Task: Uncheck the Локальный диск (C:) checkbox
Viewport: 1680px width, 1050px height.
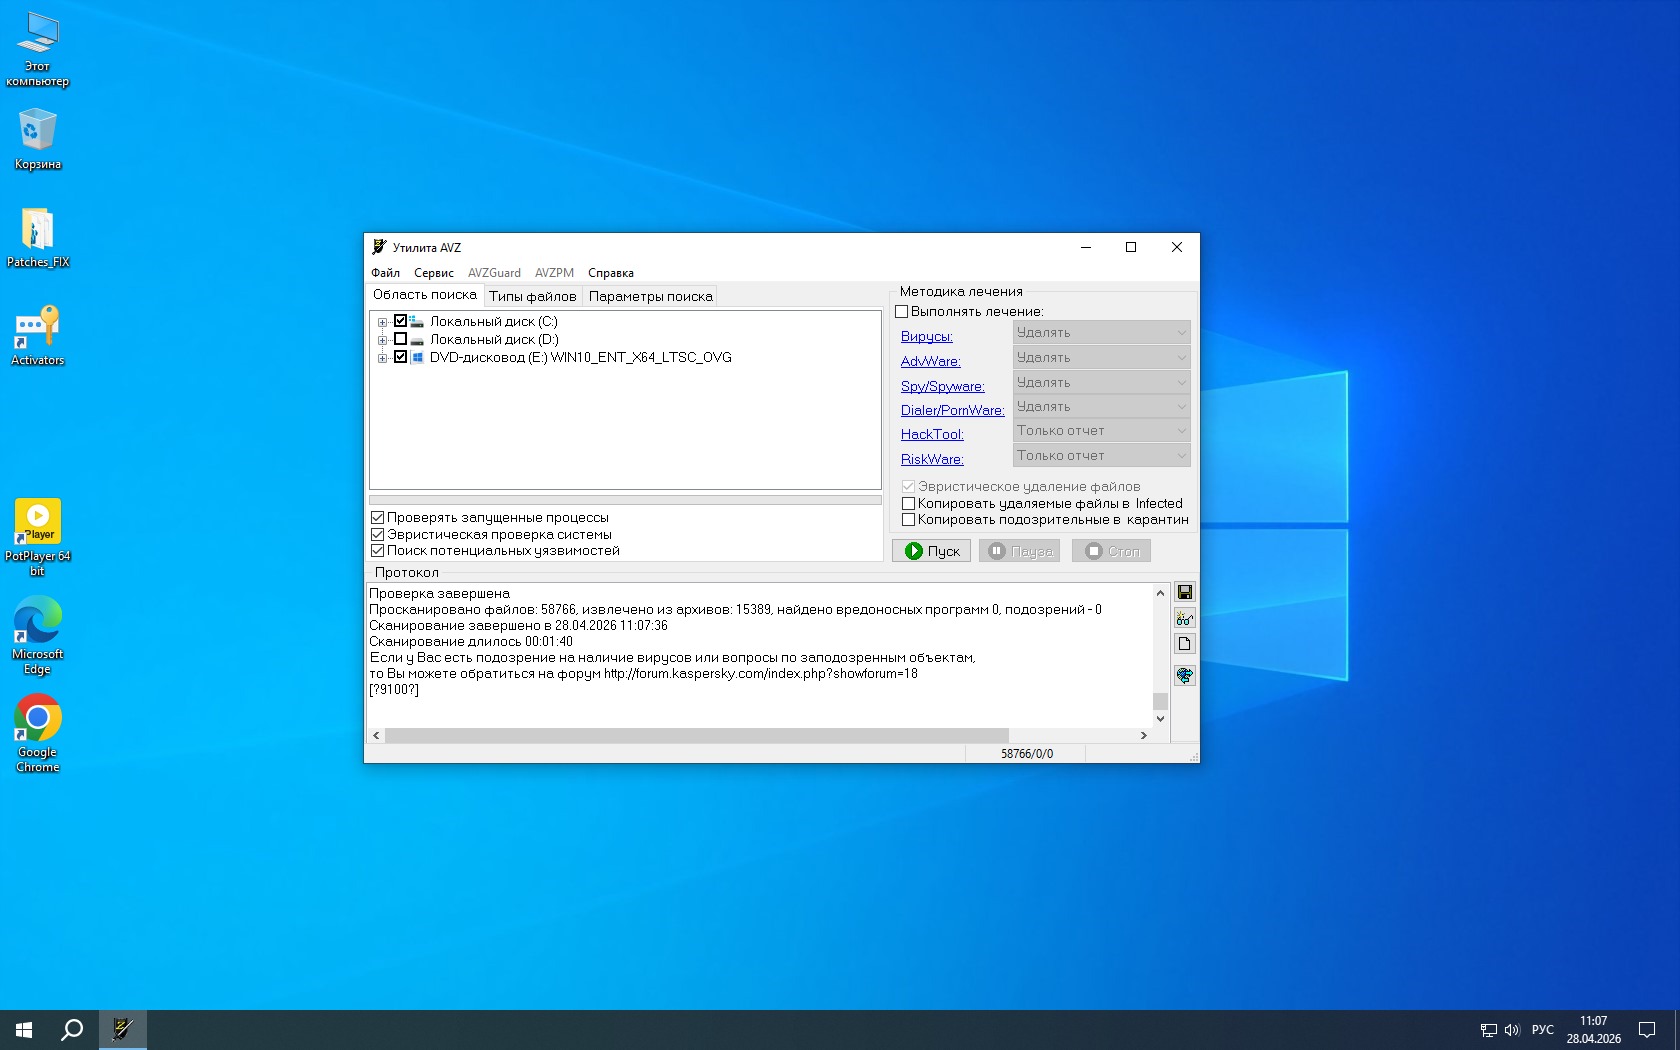Action: (401, 321)
